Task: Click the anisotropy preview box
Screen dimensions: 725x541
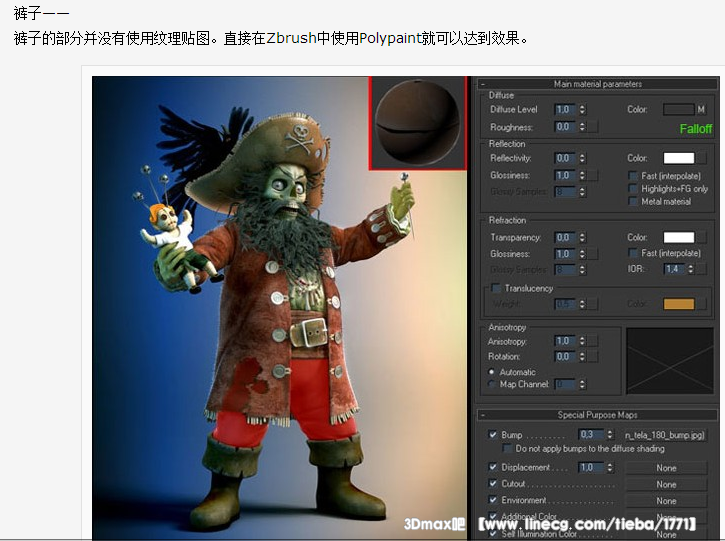Action: (670, 361)
